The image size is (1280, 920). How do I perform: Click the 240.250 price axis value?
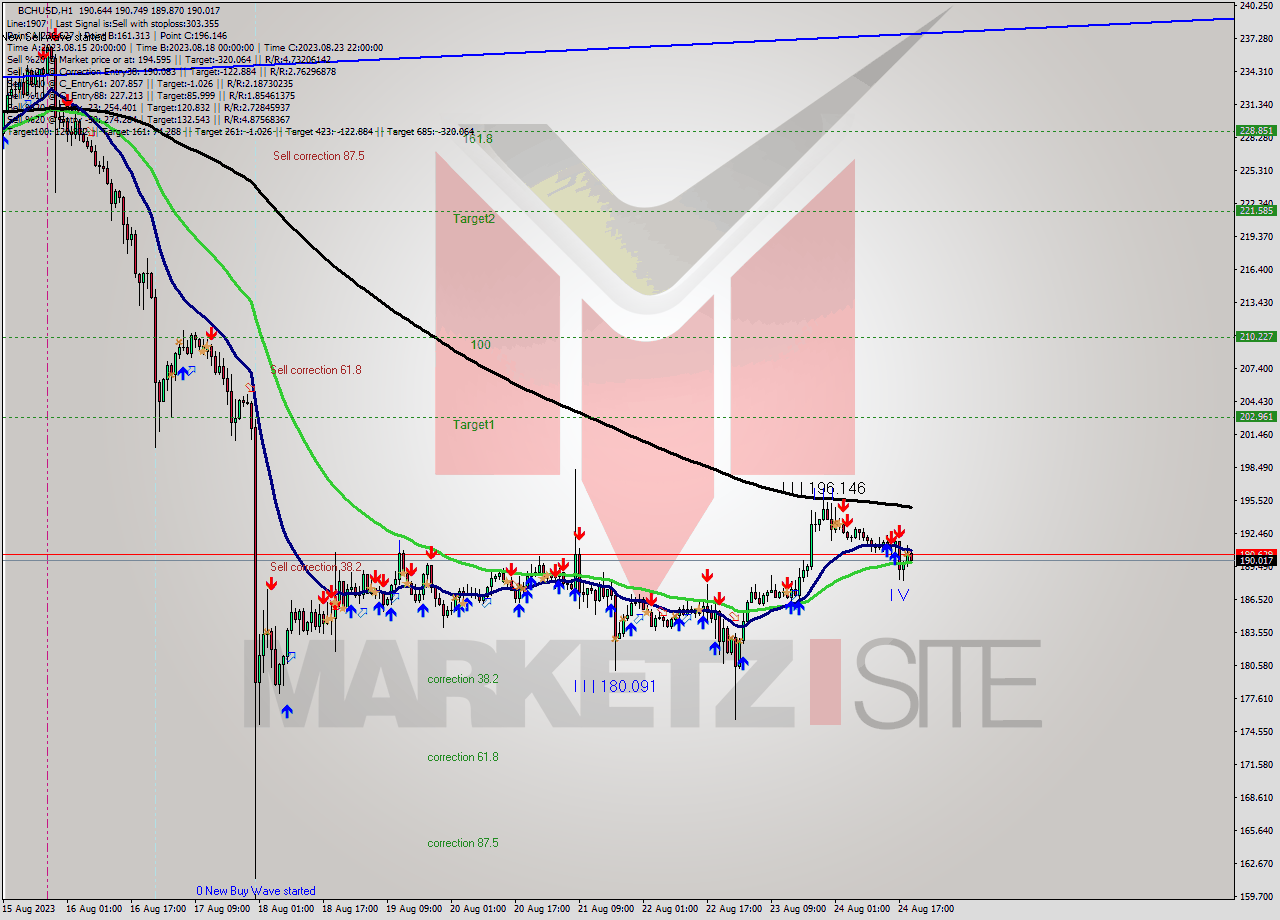[x=1256, y=6]
